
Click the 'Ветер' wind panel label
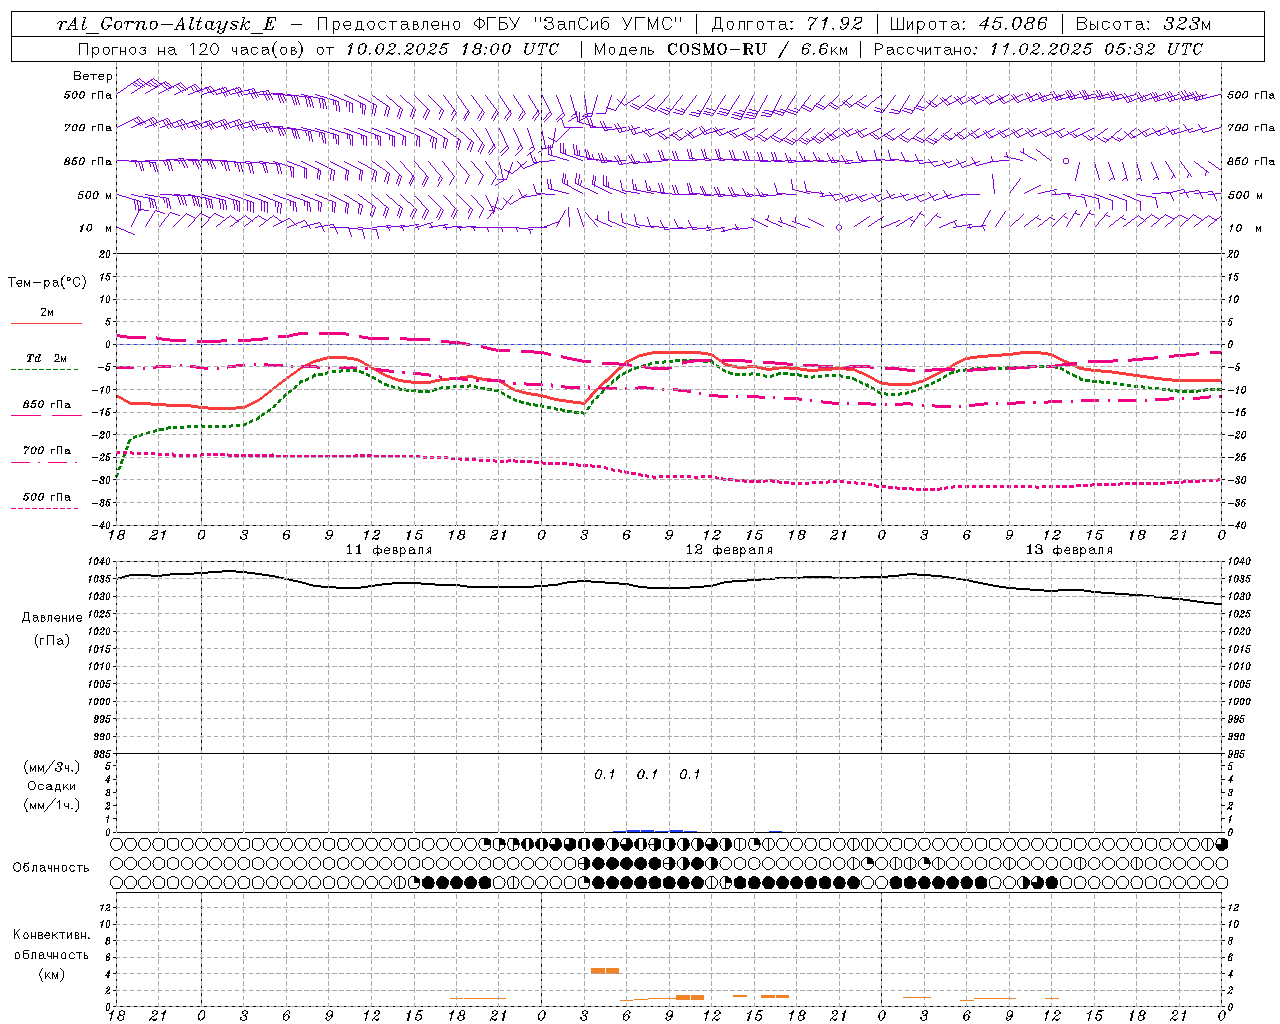pyautogui.click(x=93, y=76)
